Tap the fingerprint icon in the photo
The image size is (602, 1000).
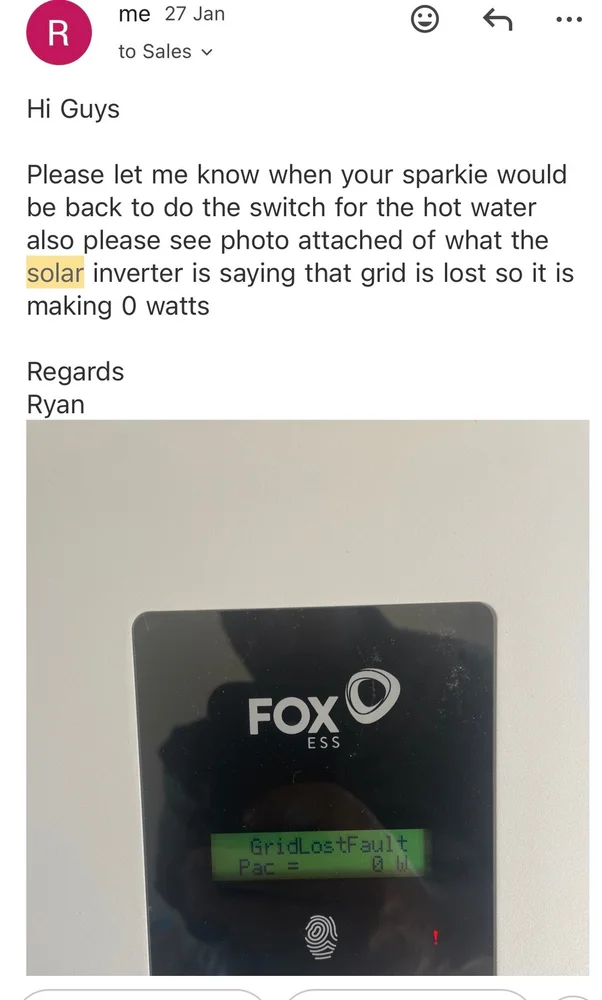point(323,938)
